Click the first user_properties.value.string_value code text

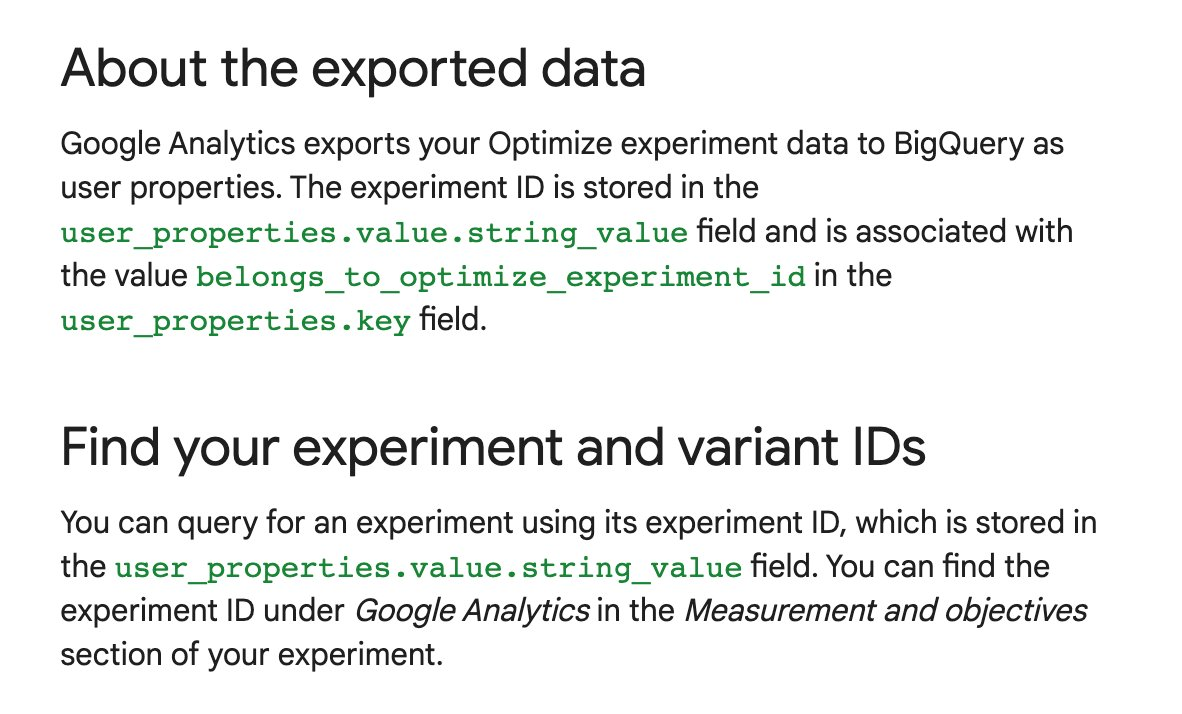pos(375,233)
